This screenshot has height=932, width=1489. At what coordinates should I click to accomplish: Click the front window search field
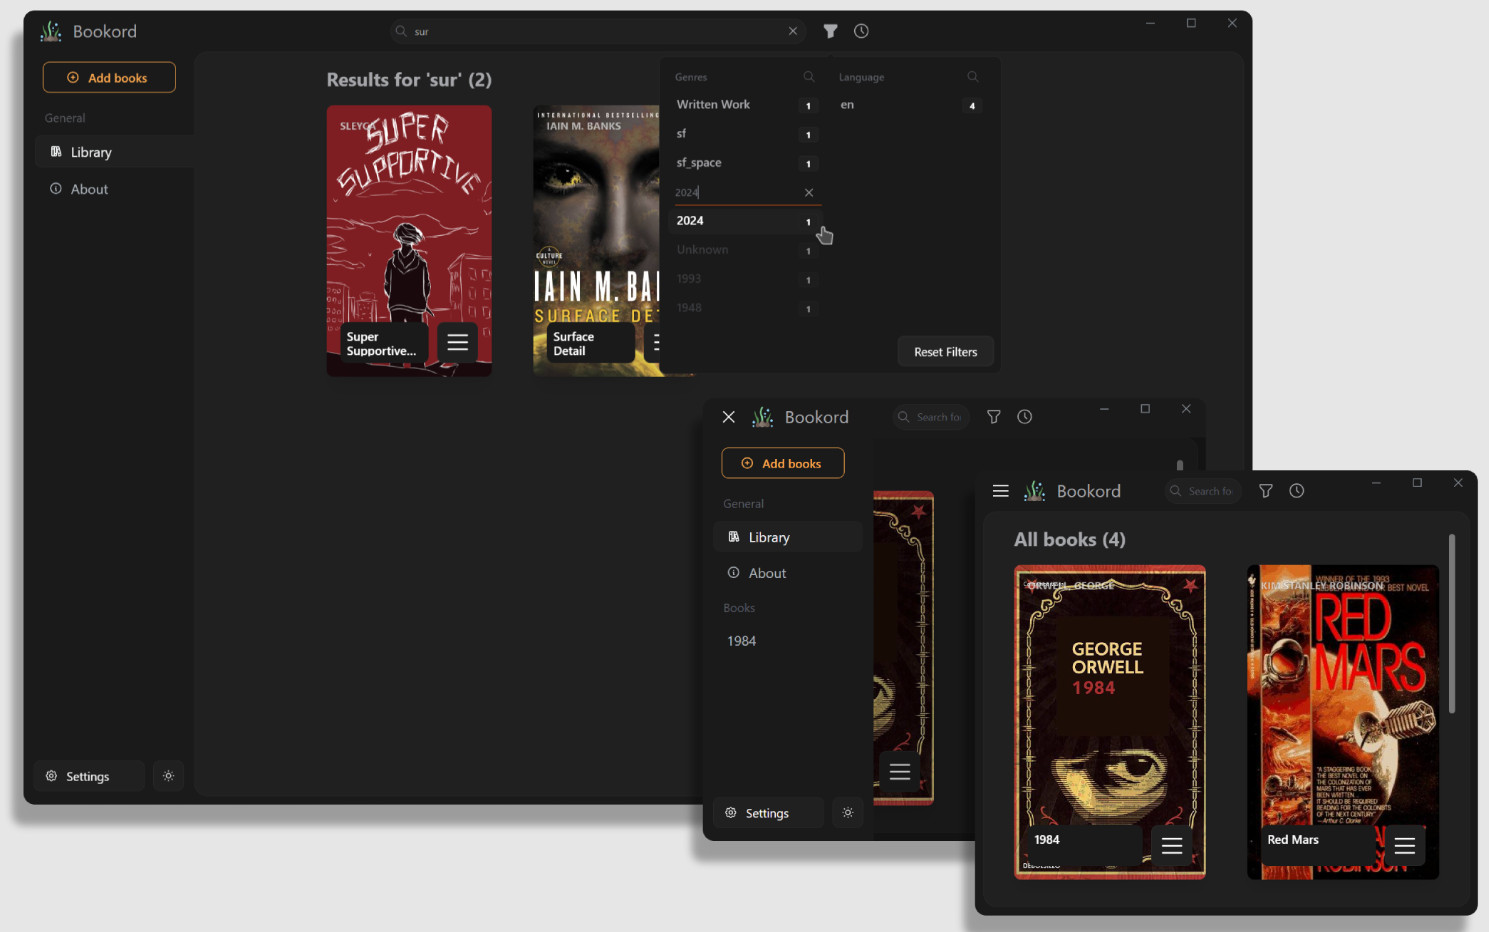(1203, 491)
